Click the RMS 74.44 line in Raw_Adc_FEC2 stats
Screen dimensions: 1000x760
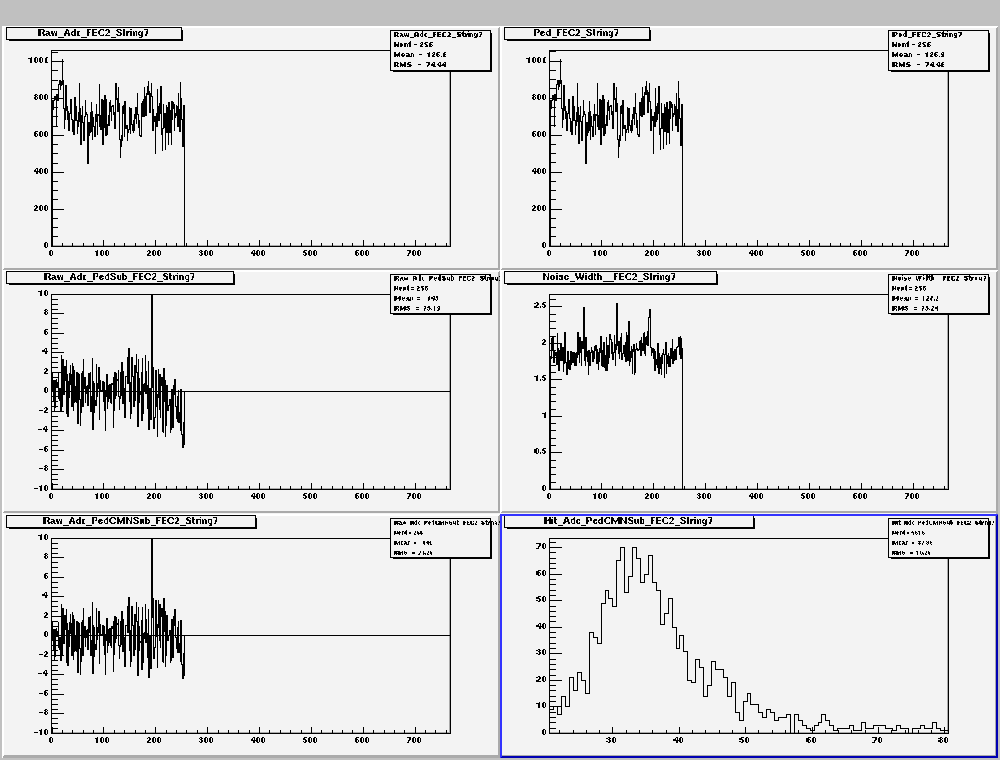point(420,64)
